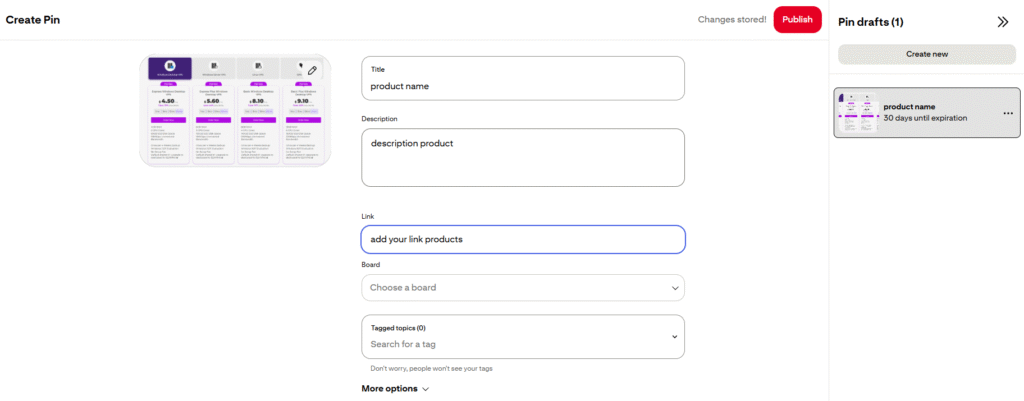Collapse the Pin drafts panel with double-chevron
The width and height of the screenshot is (1024, 401).
pos(1003,22)
